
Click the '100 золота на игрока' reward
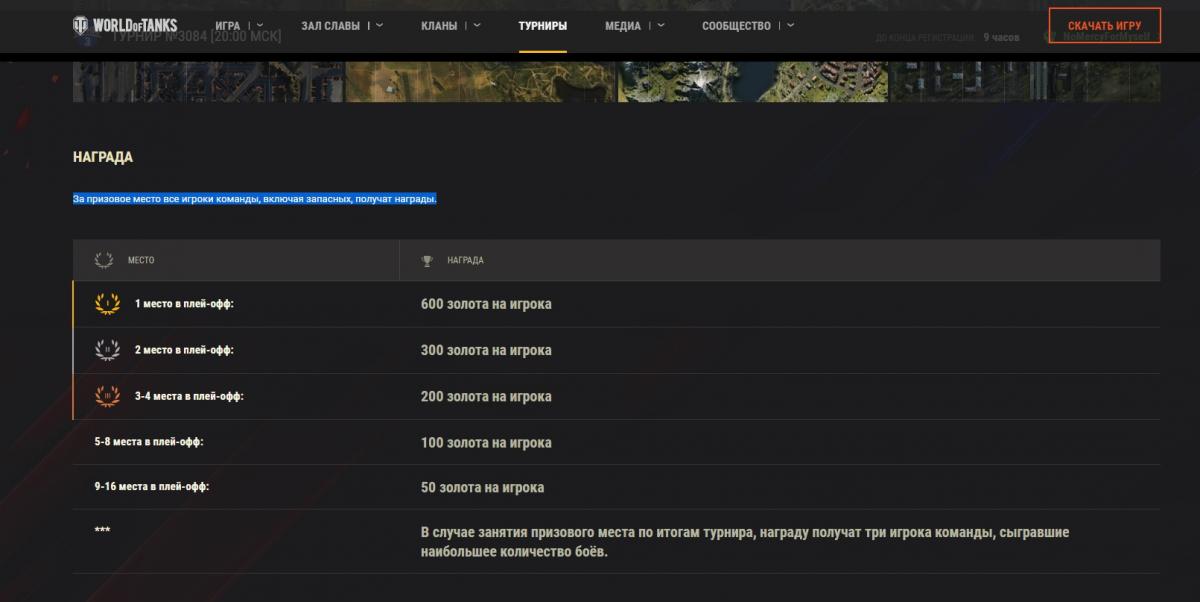pos(486,442)
